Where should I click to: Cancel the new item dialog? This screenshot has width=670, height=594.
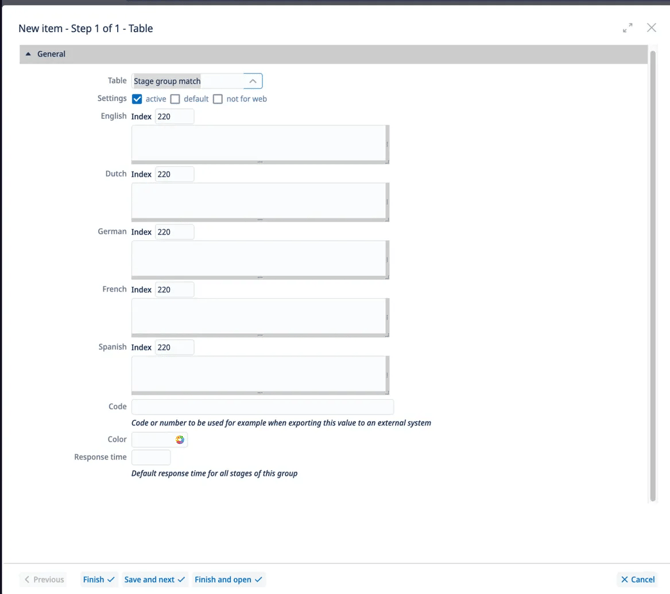tap(637, 579)
